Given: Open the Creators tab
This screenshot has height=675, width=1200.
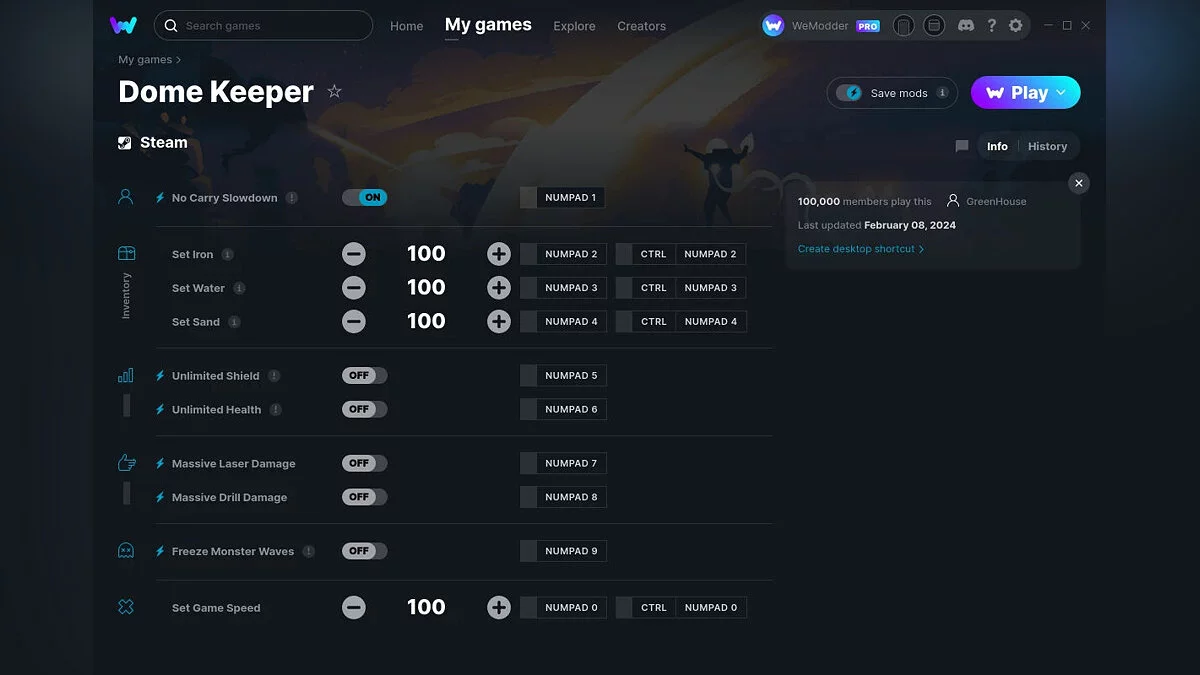Looking at the screenshot, I should (641, 26).
